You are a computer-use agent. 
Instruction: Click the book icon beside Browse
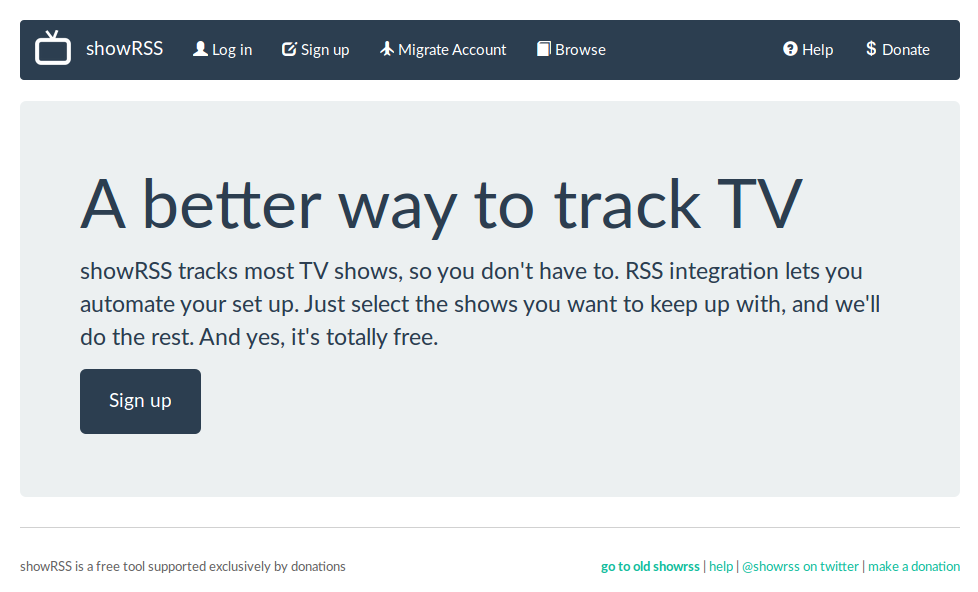point(544,49)
